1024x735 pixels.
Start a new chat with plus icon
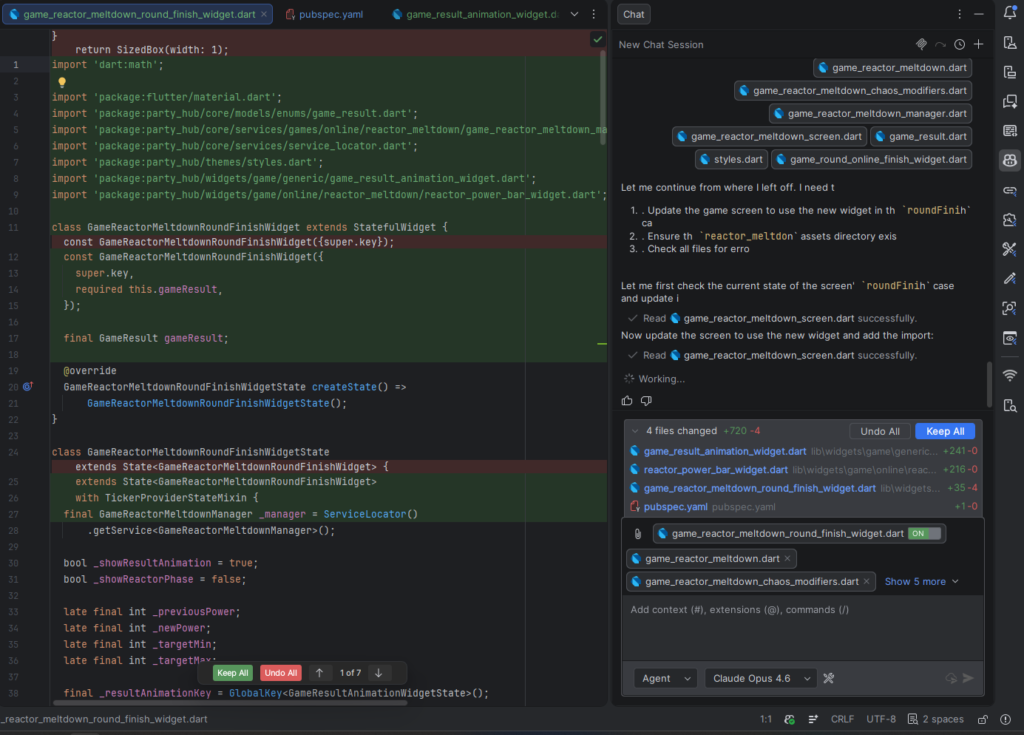click(979, 44)
